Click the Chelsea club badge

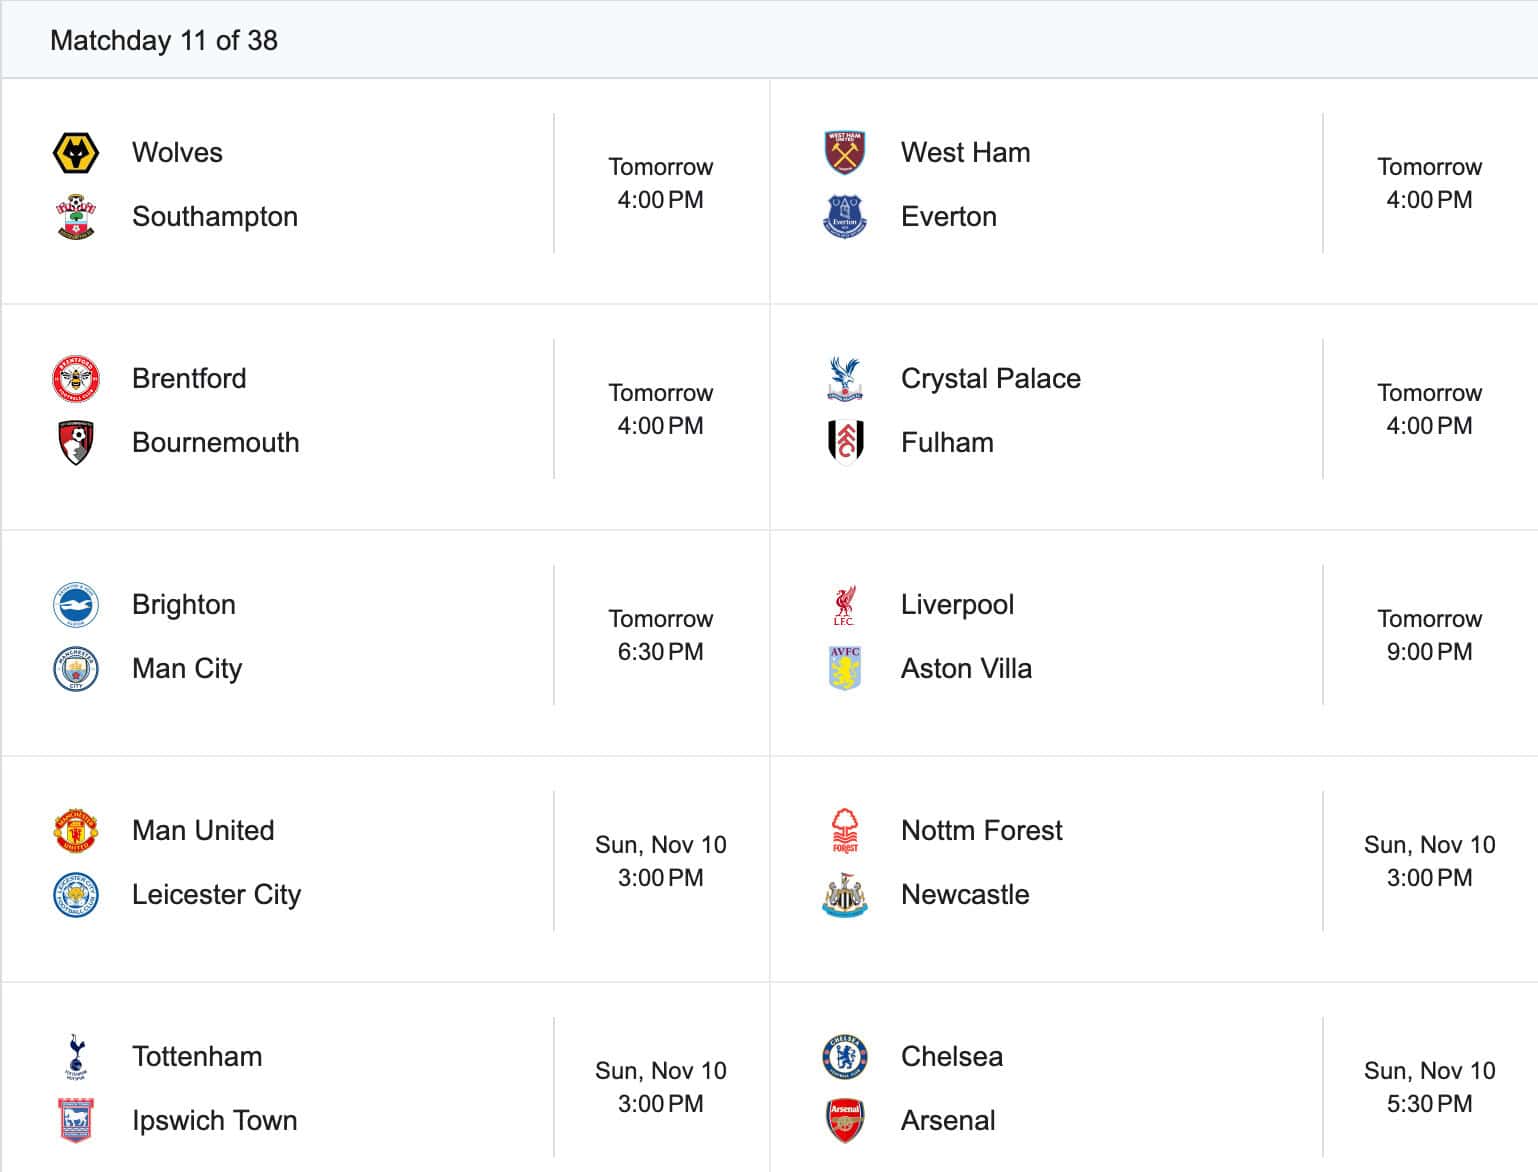pyautogui.click(x=844, y=1057)
